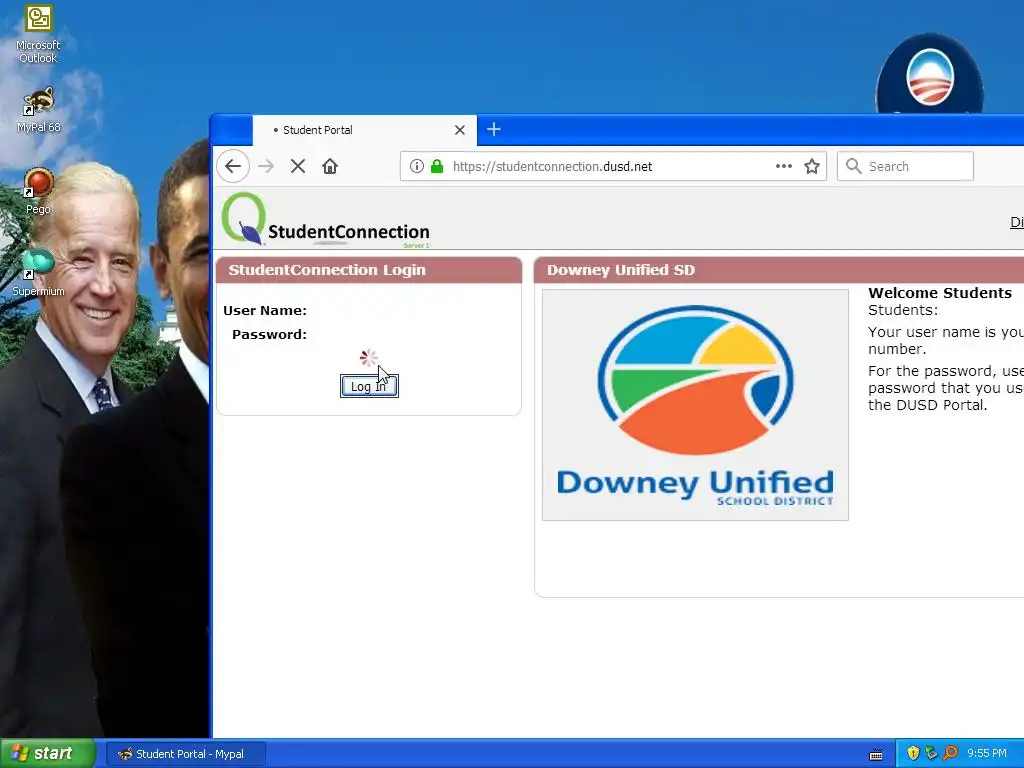1024x768 pixels.
Task: Click the green padlock security icon
Action: click(x=437, y=166)
